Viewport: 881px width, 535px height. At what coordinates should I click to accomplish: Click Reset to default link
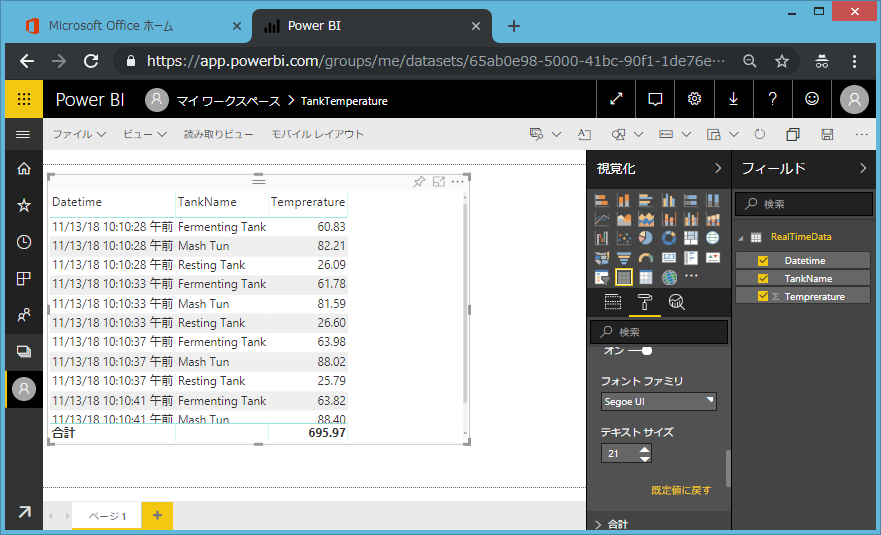(681, 490)
